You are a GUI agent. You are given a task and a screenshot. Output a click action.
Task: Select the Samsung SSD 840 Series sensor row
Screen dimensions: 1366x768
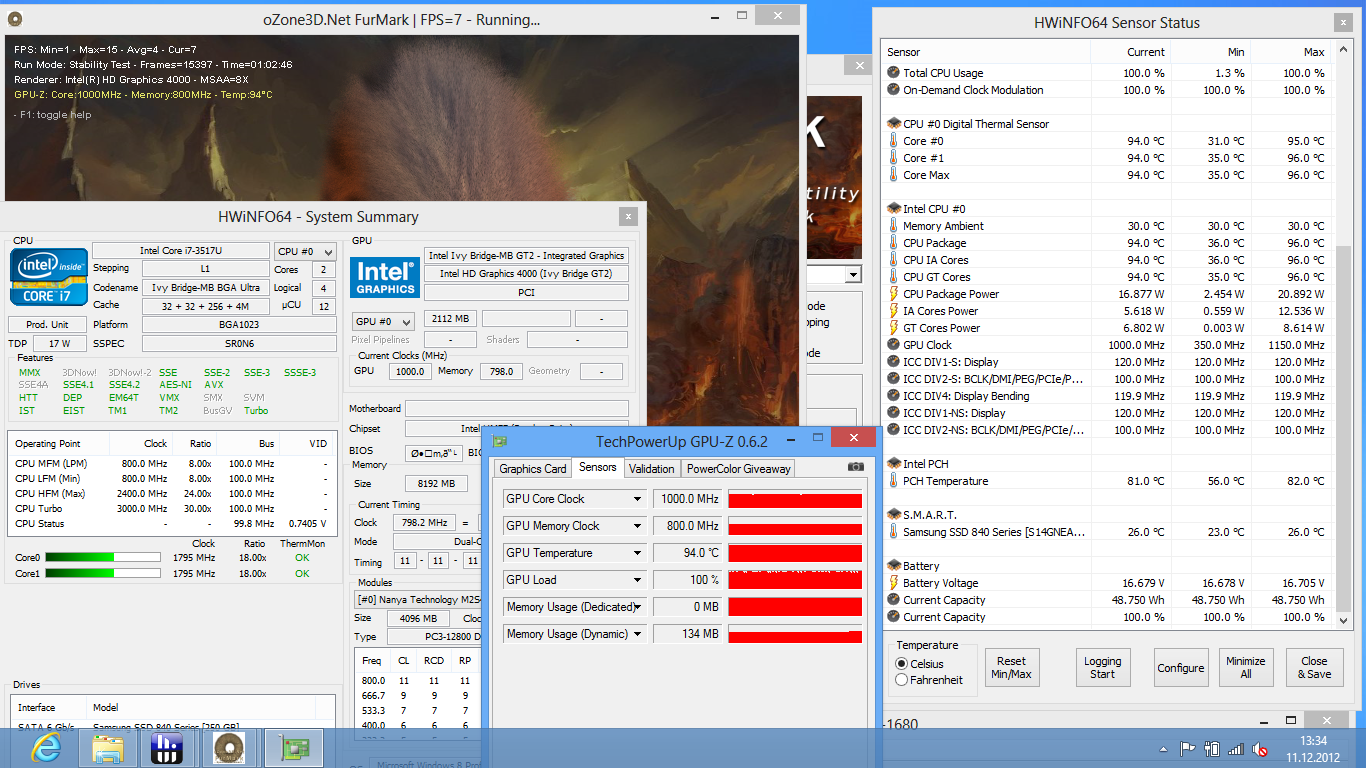tap(1107, 532)
